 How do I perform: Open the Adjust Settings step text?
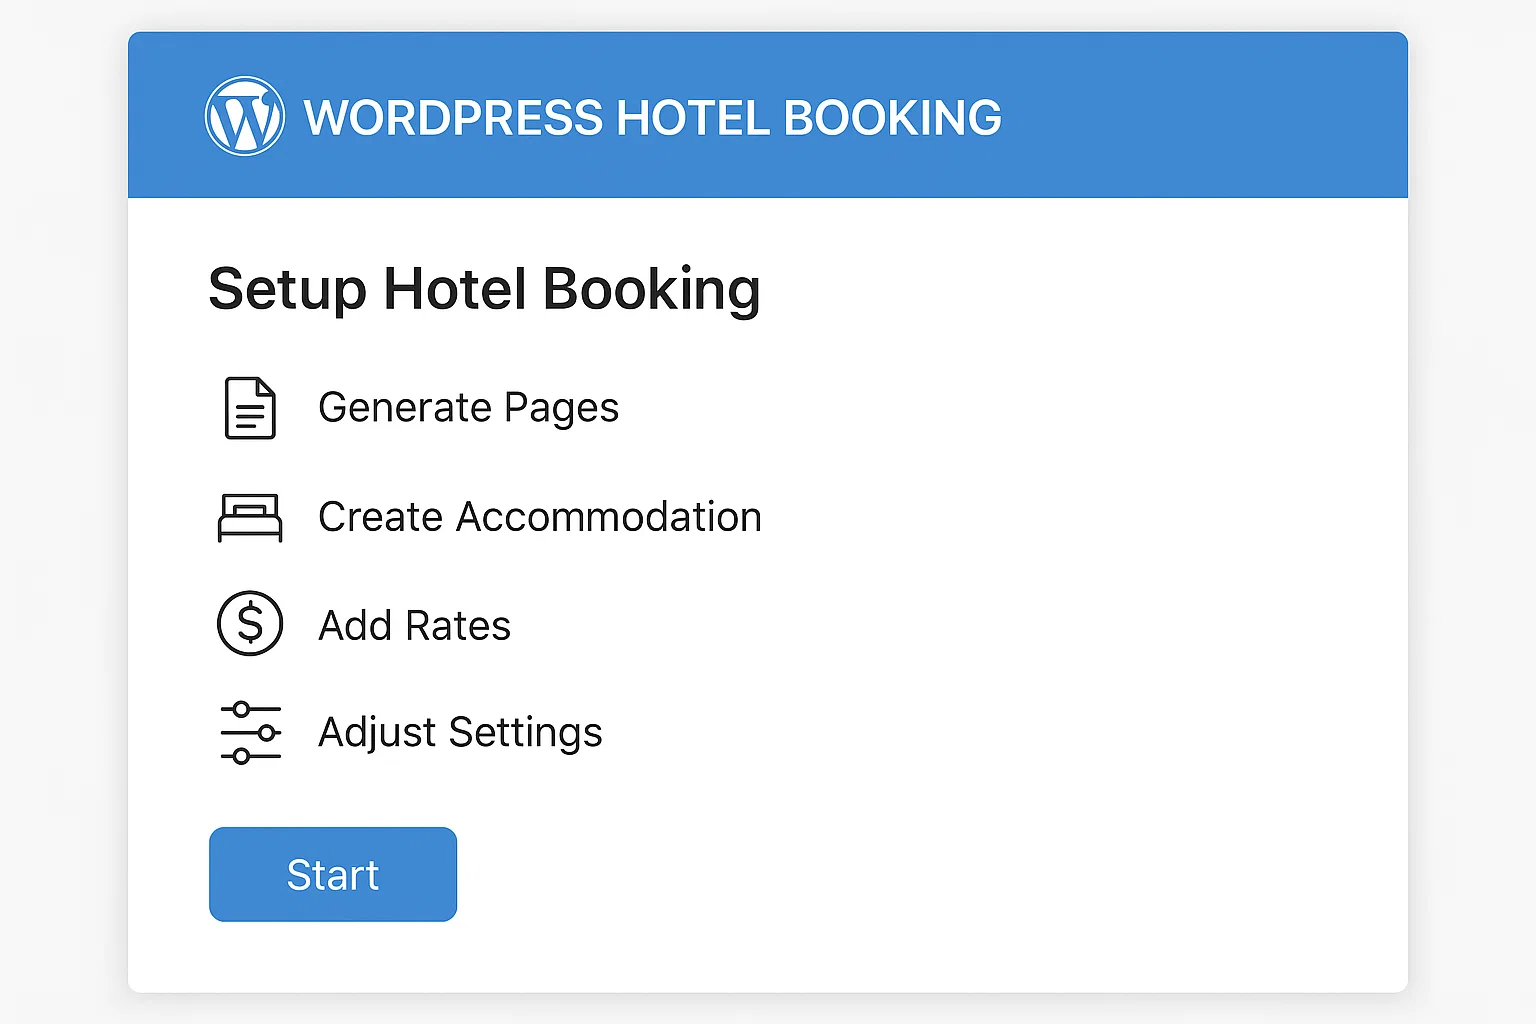tap(460, 733)
